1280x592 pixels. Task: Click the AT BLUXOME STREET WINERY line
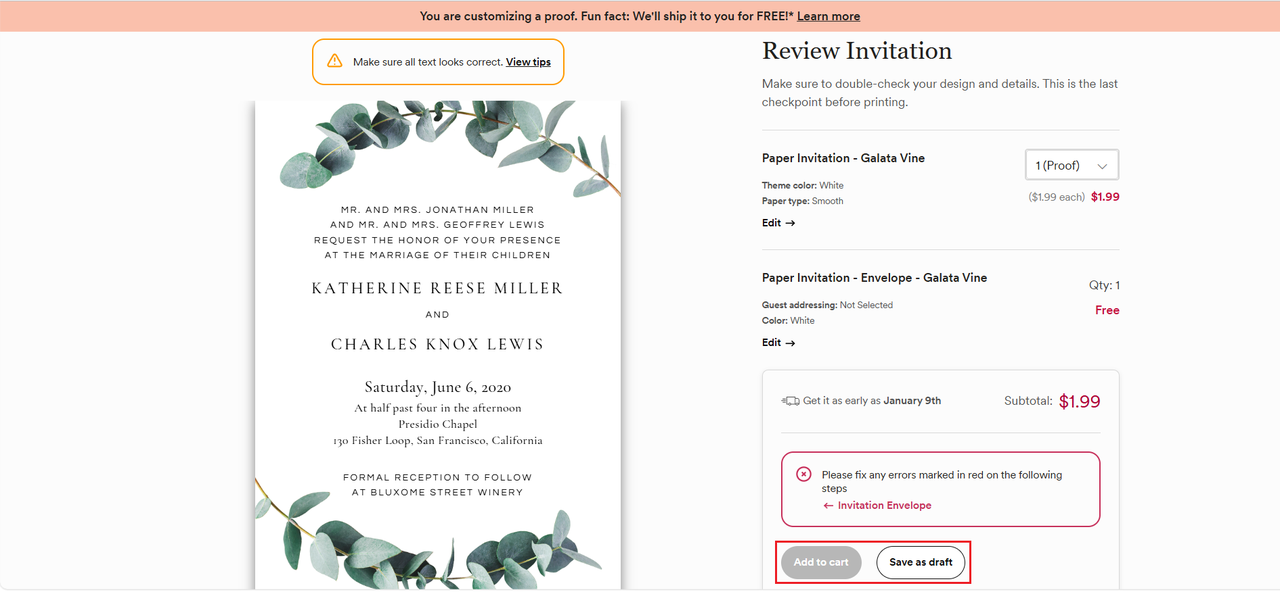[x=438, y=492]
